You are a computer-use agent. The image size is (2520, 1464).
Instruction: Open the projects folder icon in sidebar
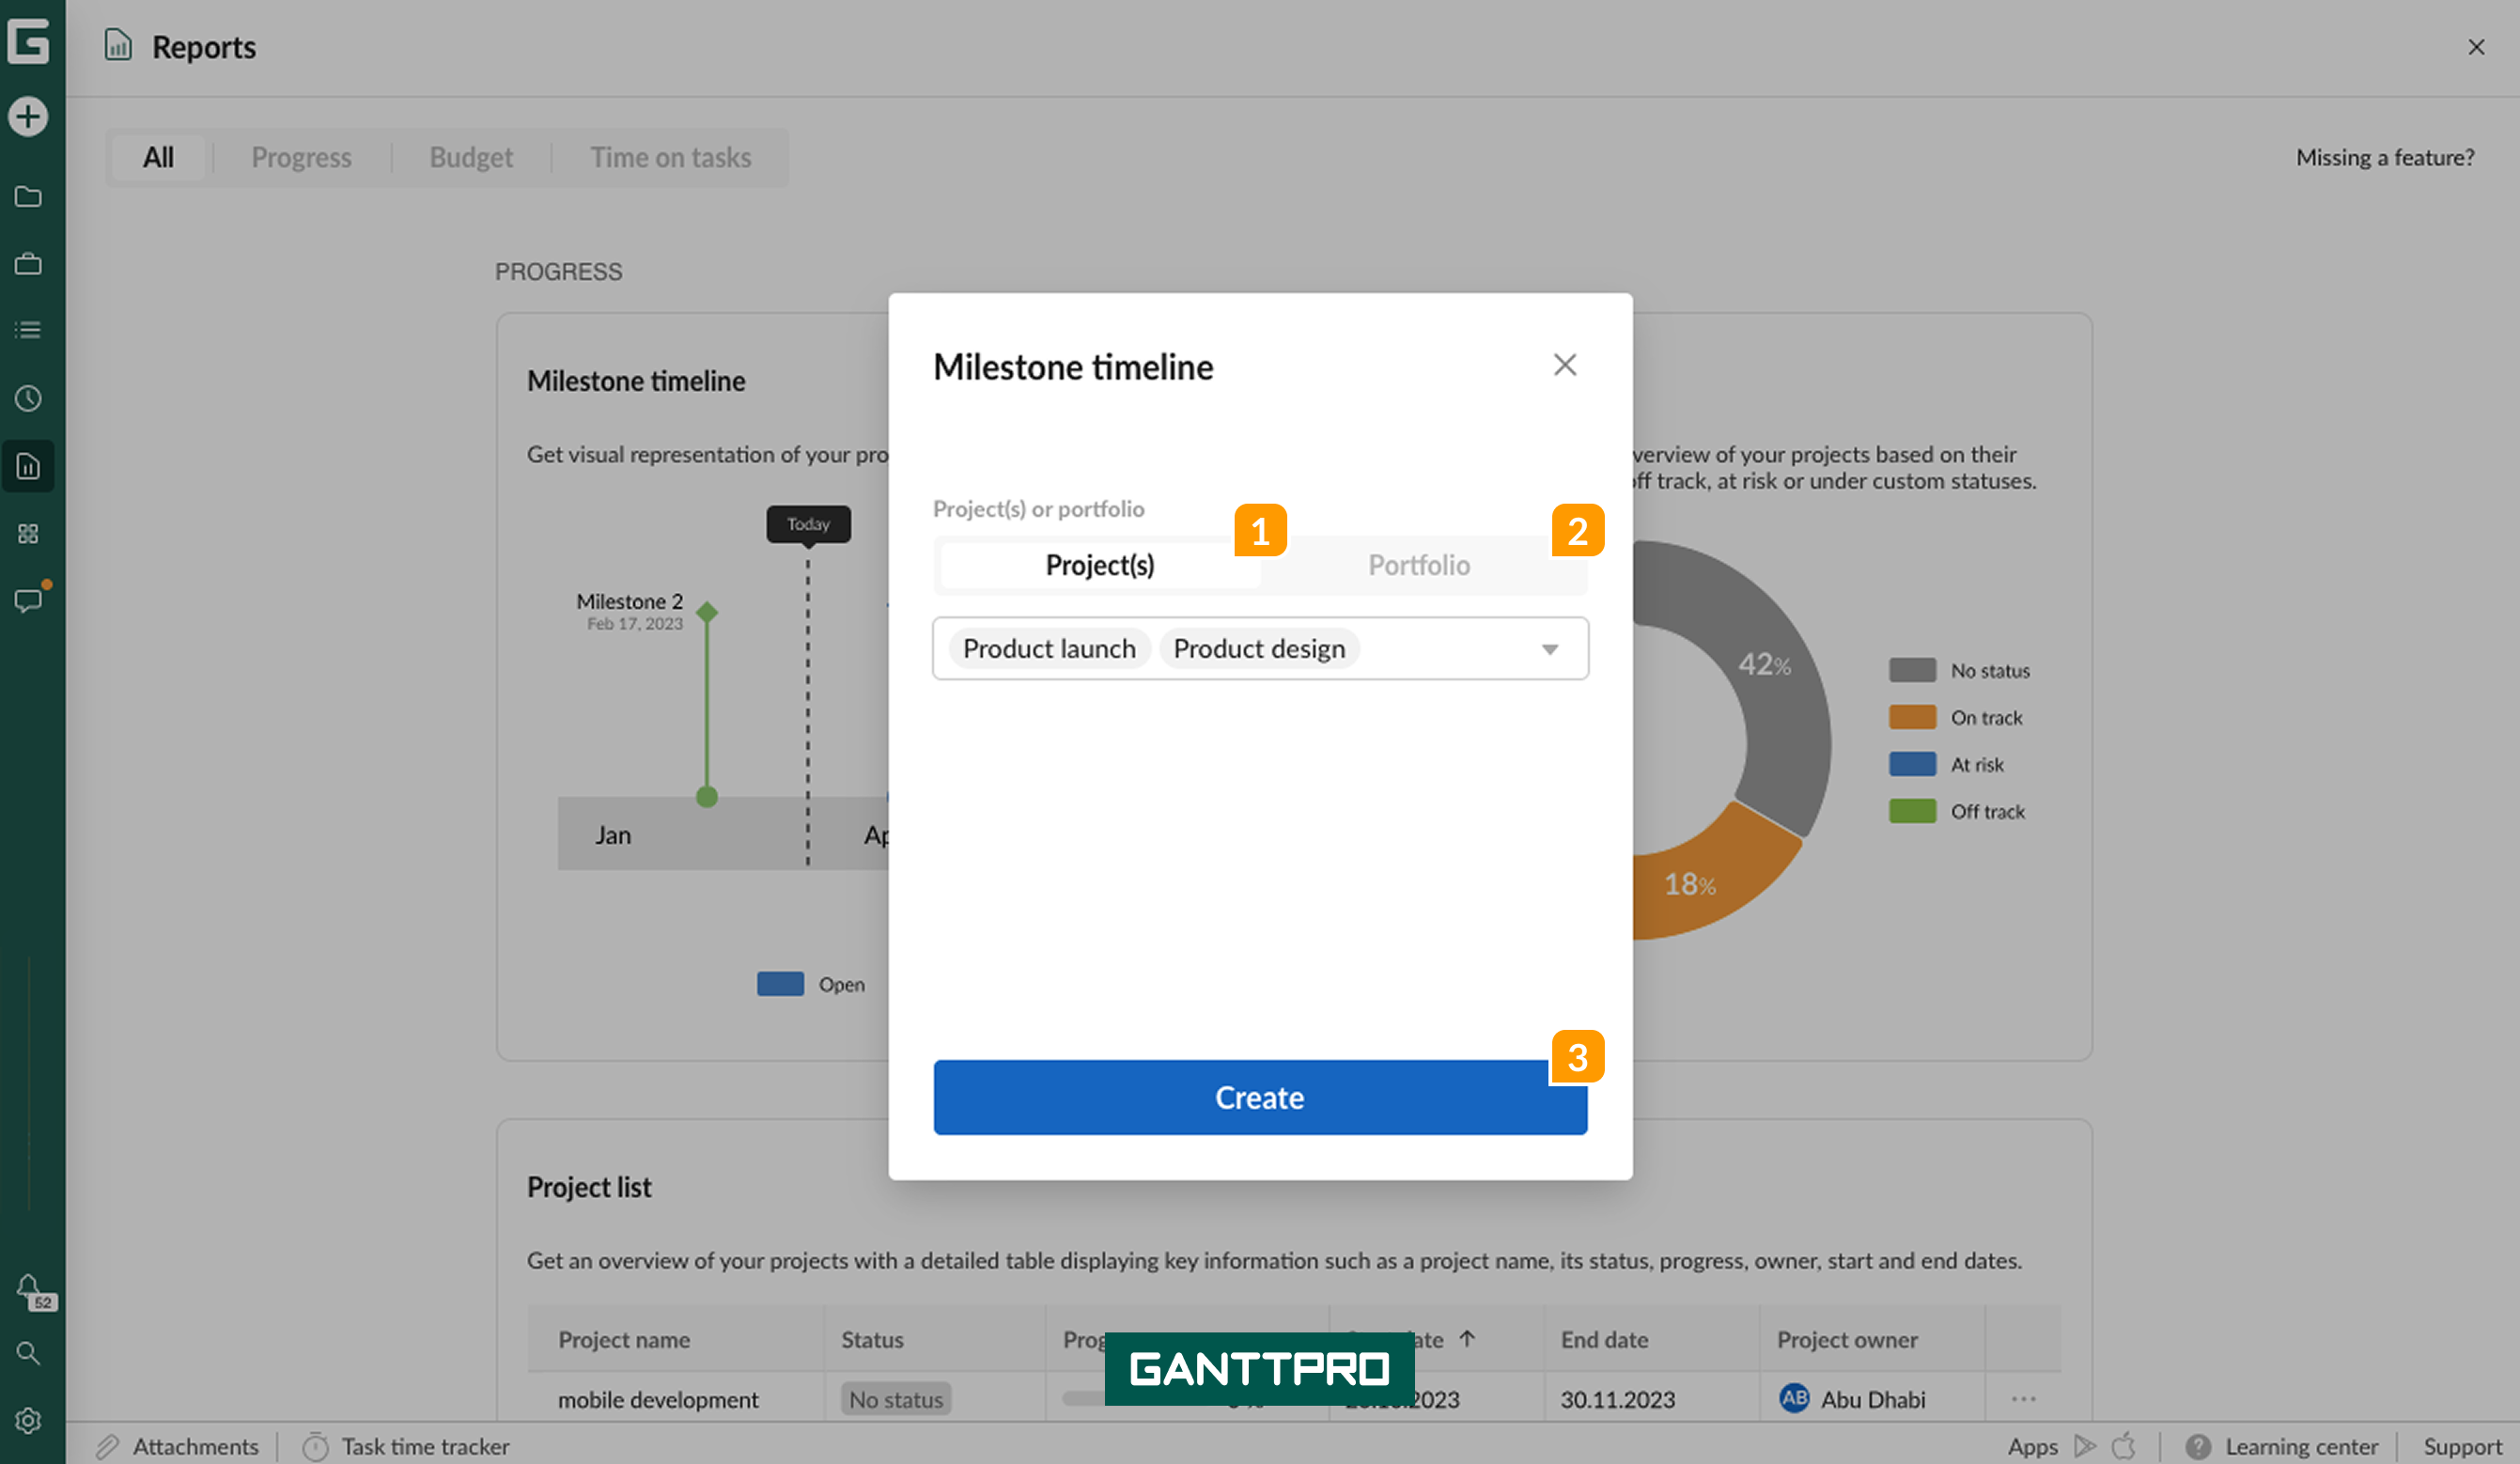tap(28, 197)
